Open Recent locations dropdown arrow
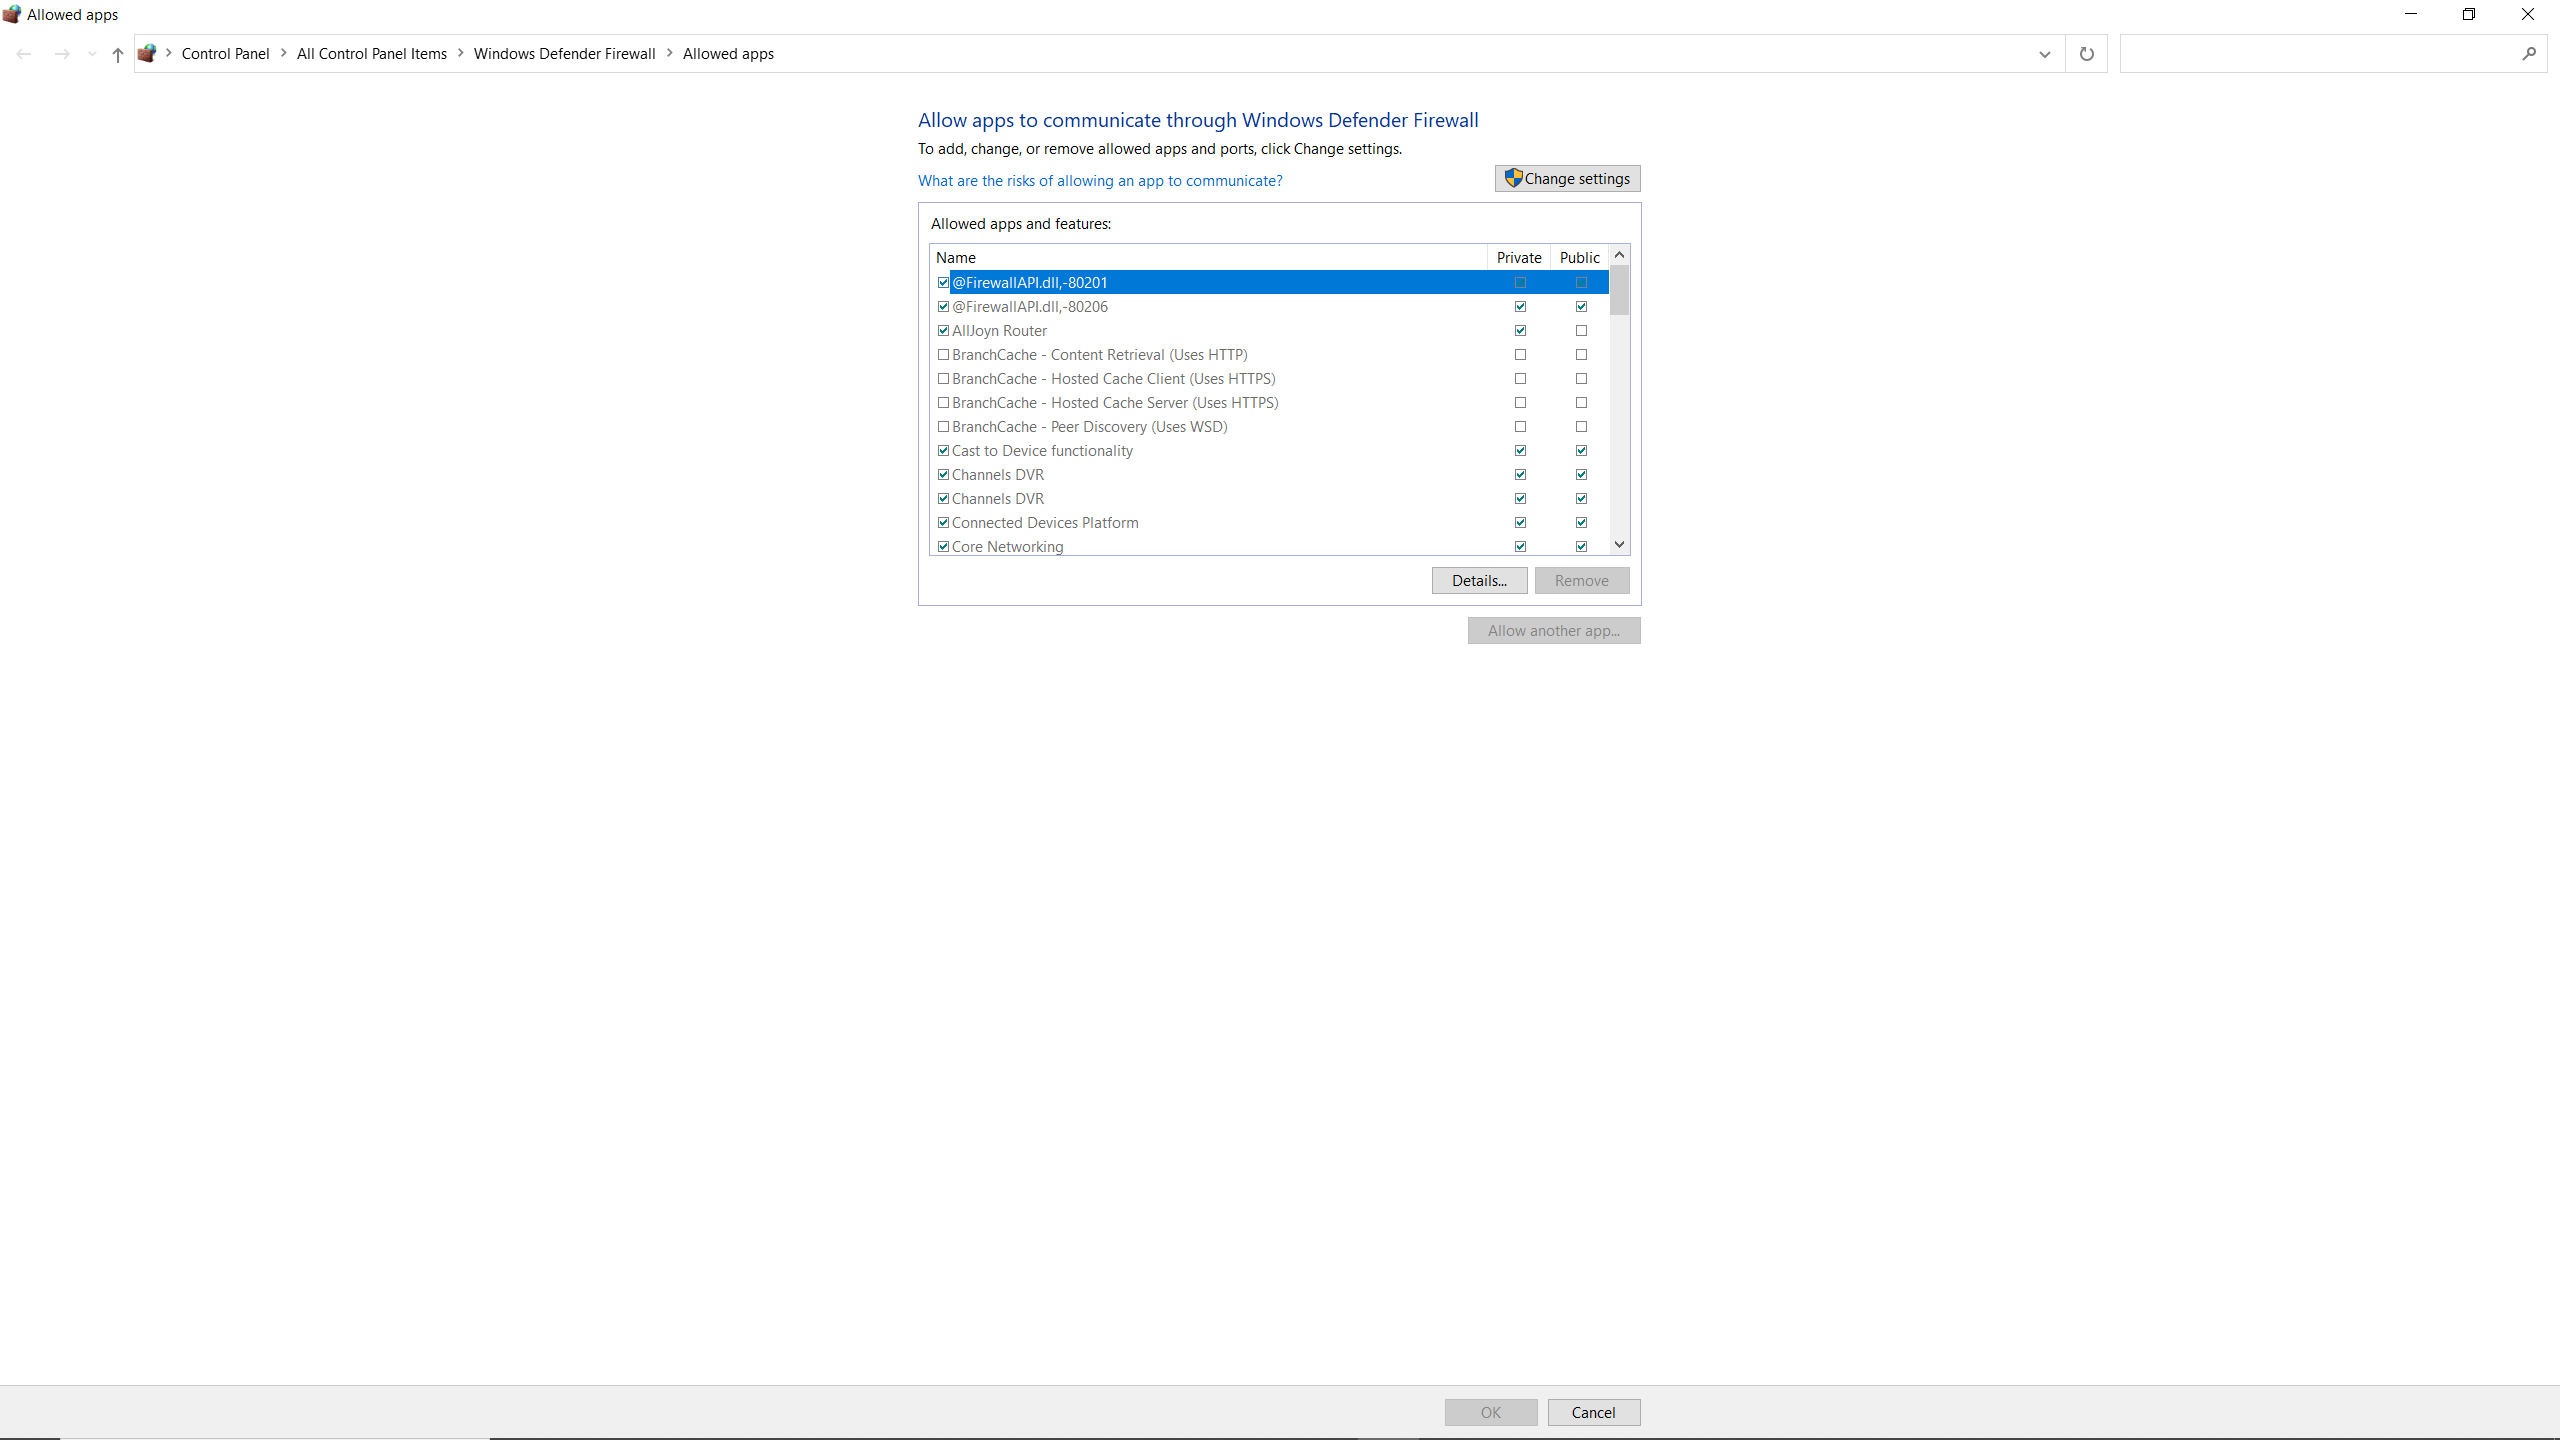This screenshot has width=2560, height=1440. (x=92, y=54)
